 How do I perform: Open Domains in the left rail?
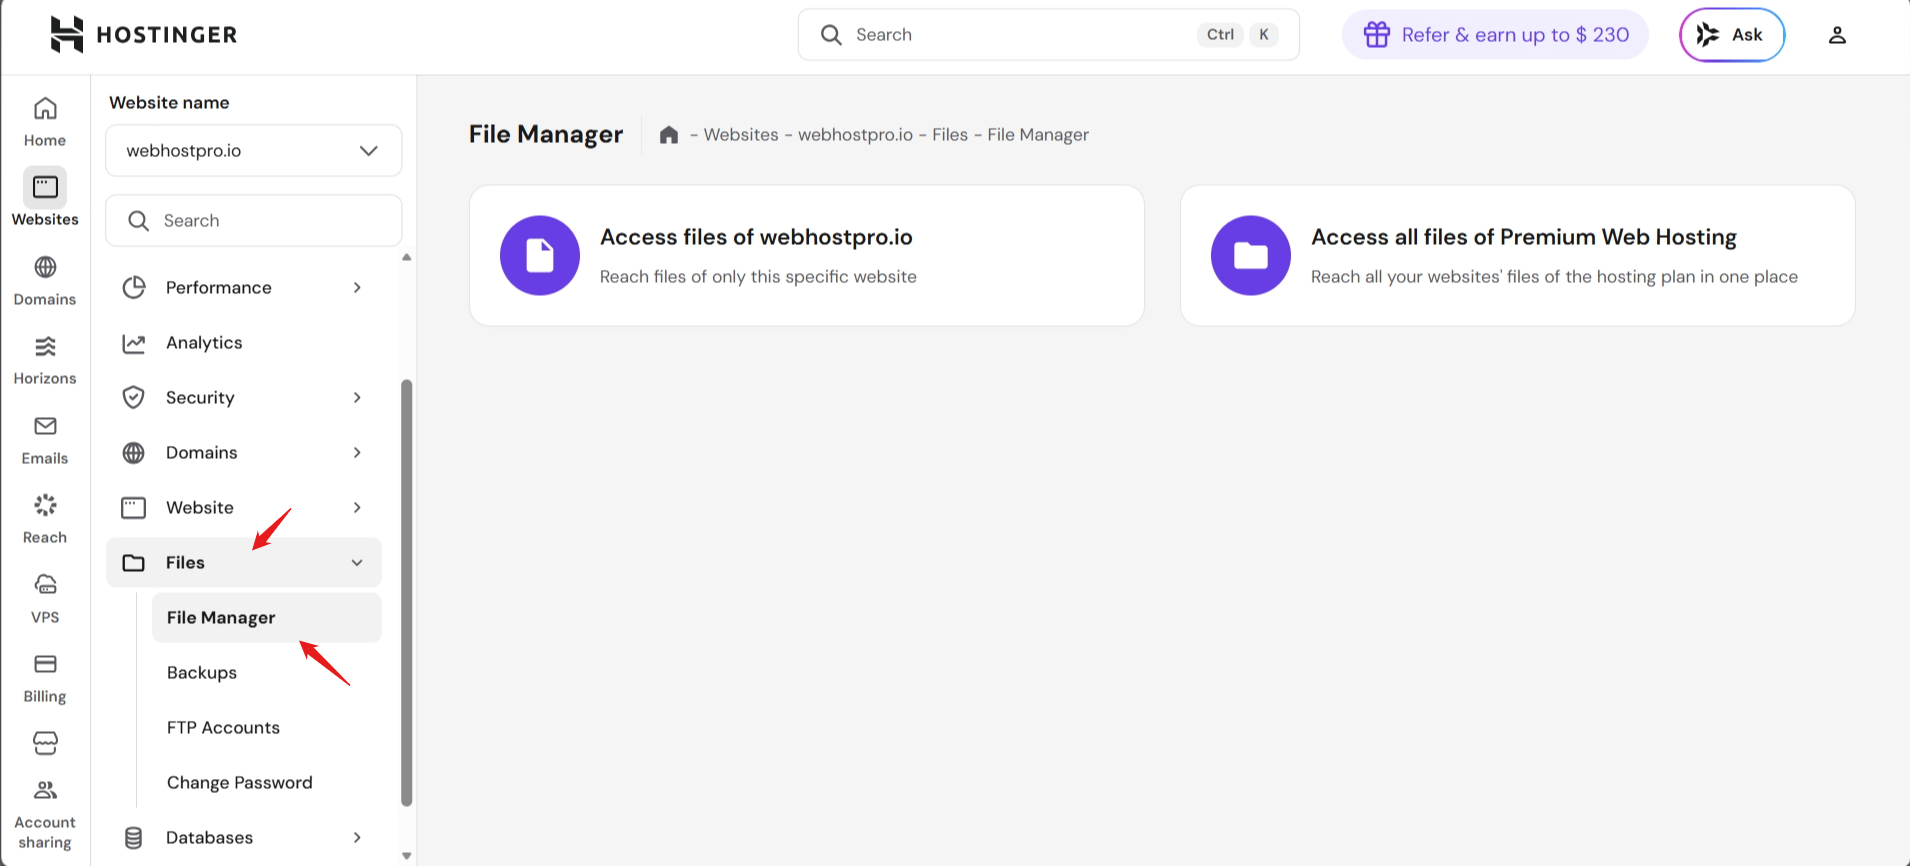pyautogui.click(x=45, y=280)
